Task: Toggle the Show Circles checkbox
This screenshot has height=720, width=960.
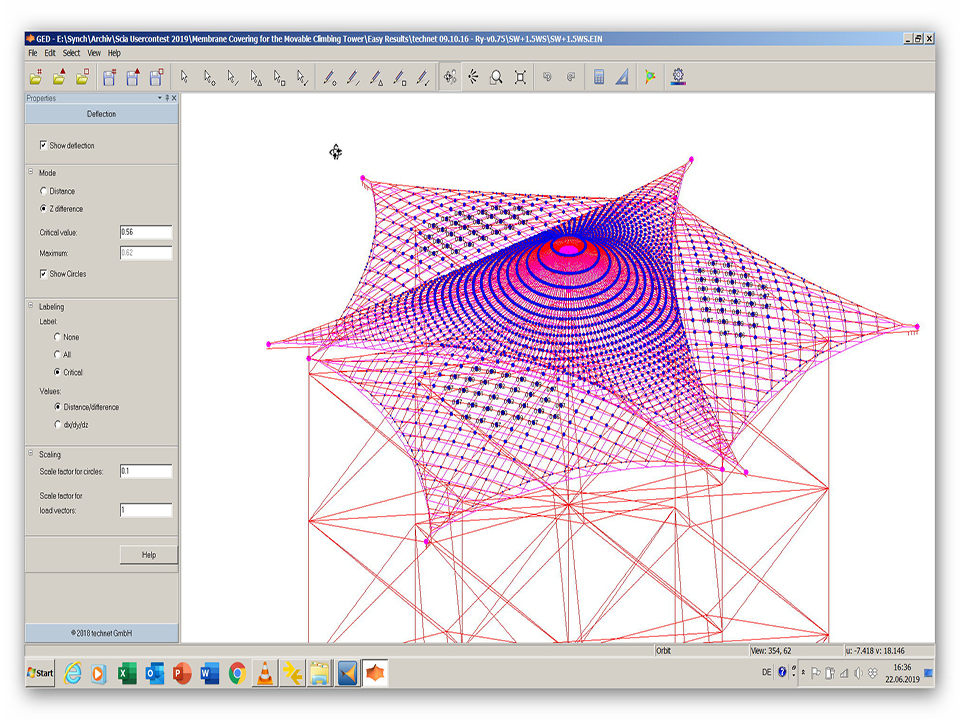Action: tap(43, 274)
